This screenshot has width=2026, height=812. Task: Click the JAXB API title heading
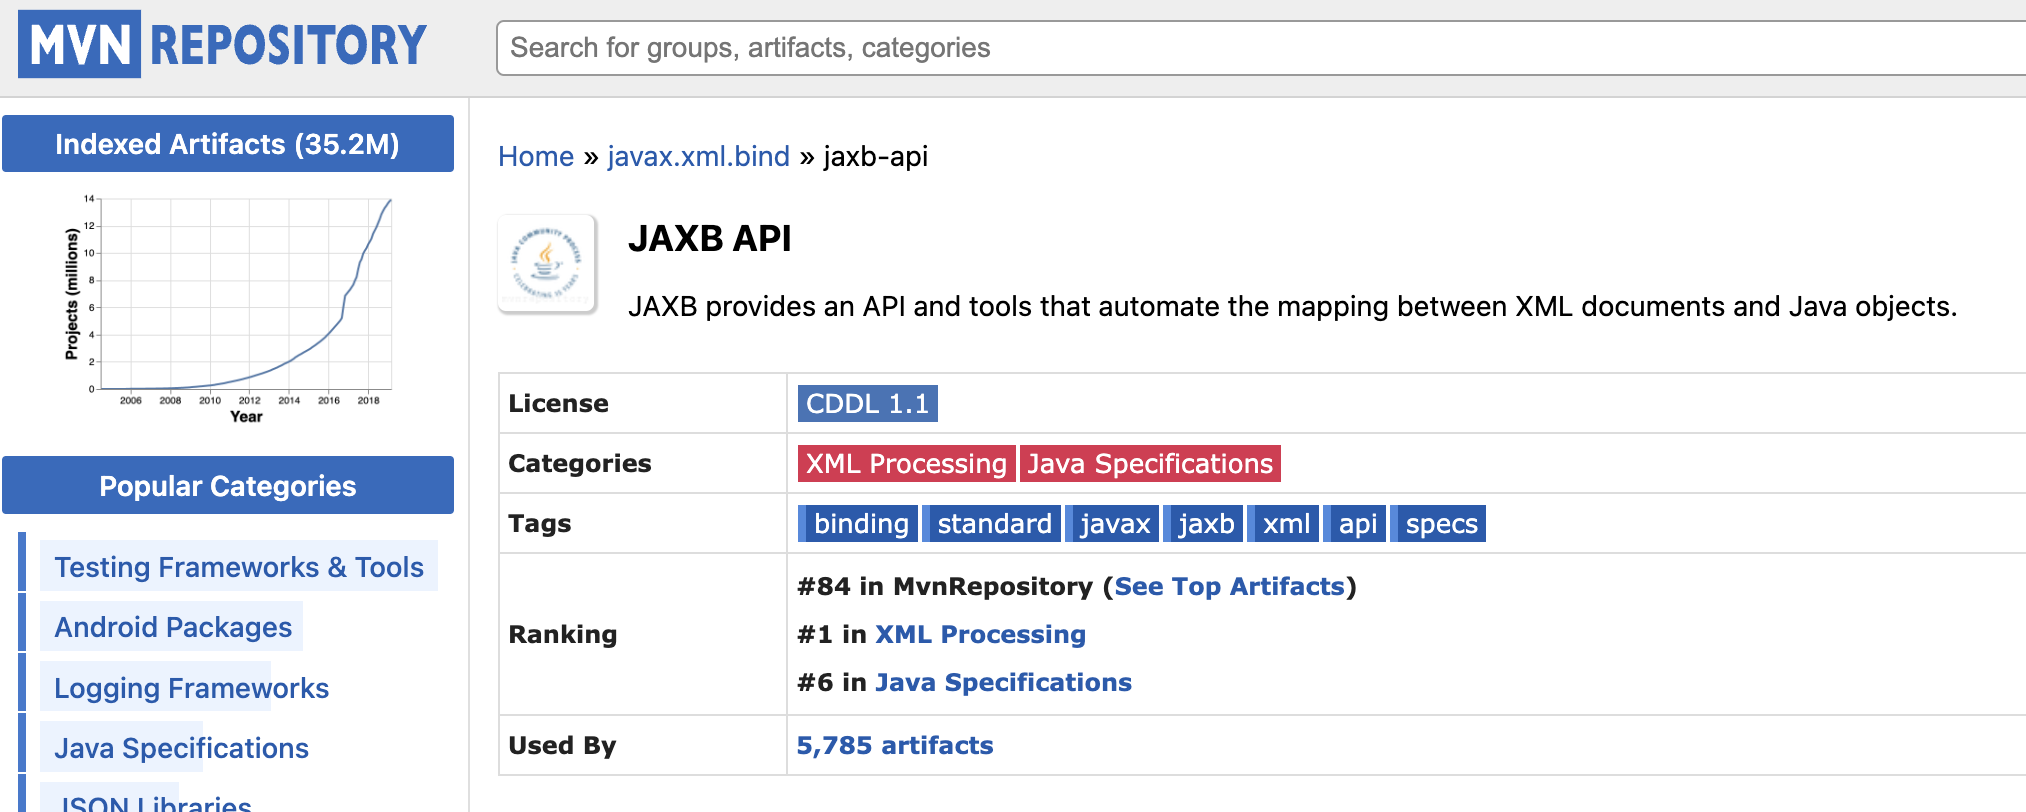[x=710, y=238]
